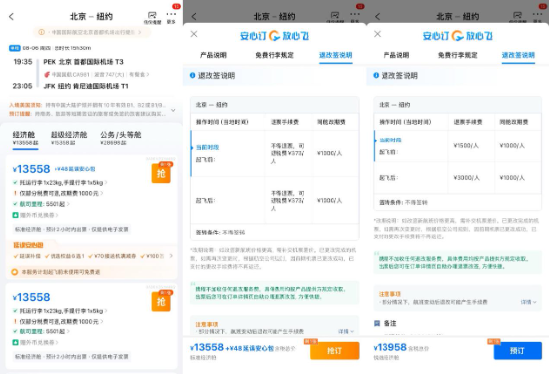This screenshot has height=375, width=550.
Task: Switch to the 免费行李规定 tab in the 抢订 popup
Action: coord(274,55)
